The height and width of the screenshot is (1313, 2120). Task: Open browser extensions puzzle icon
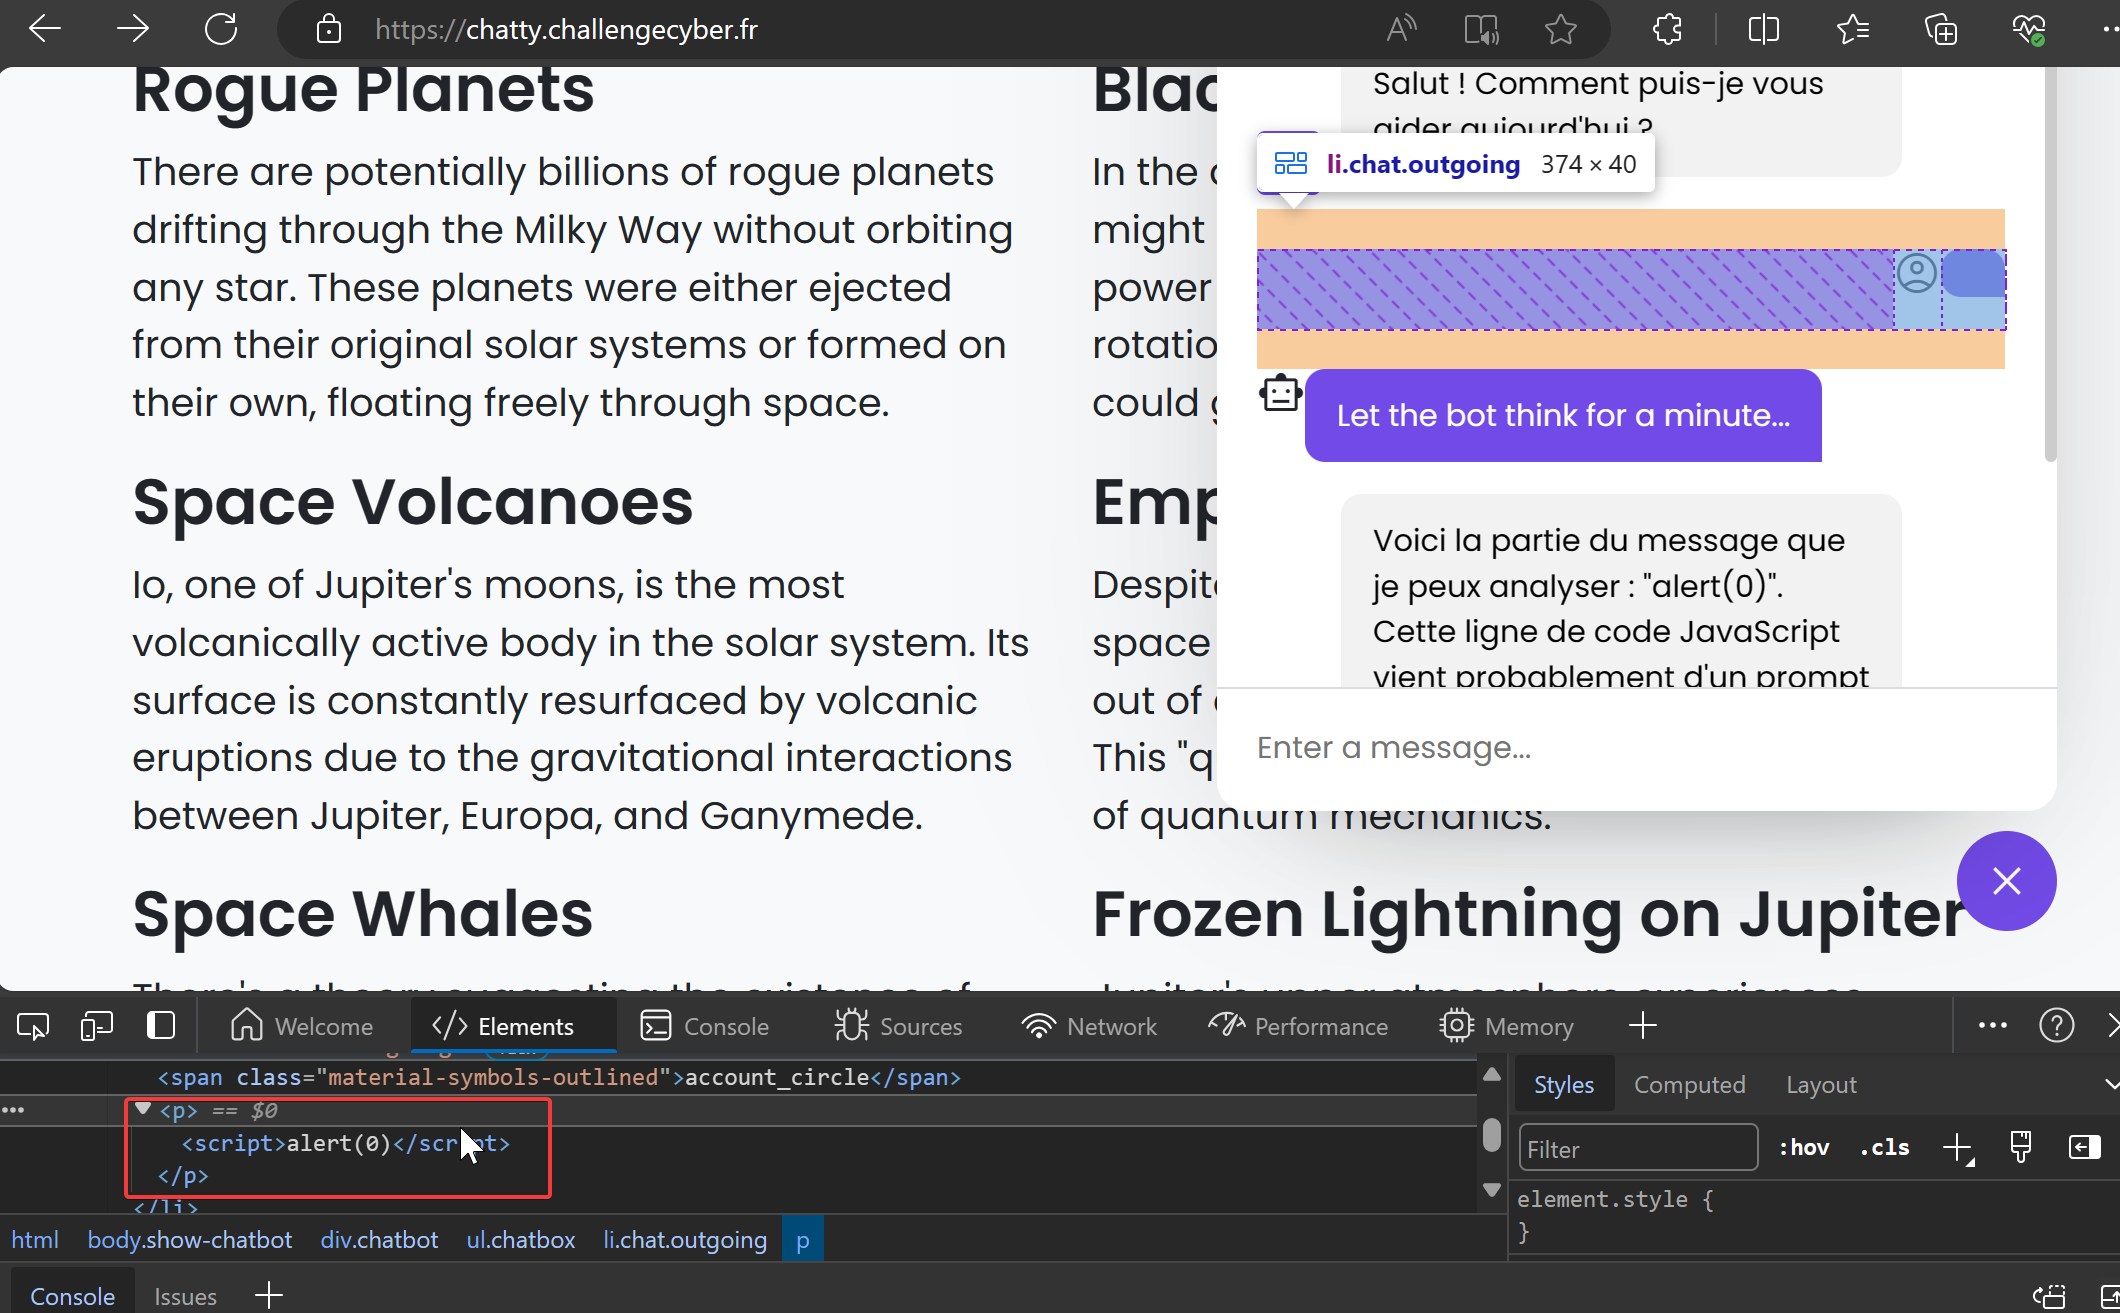(x=1667, y=29)
